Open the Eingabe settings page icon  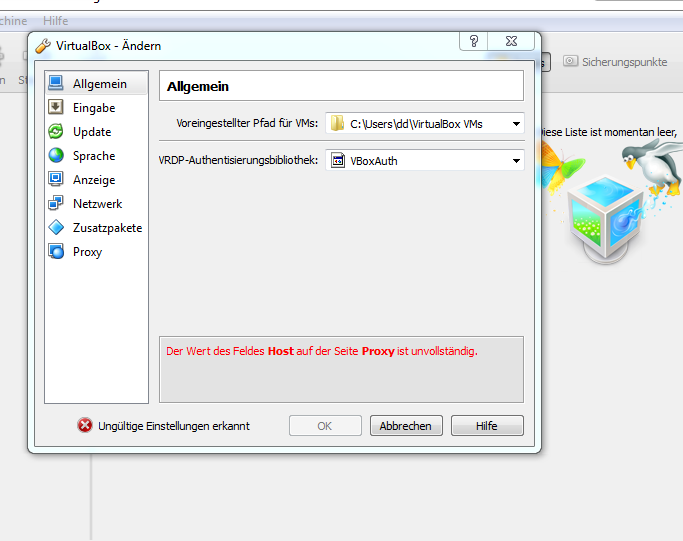click(x=56, y=107)
